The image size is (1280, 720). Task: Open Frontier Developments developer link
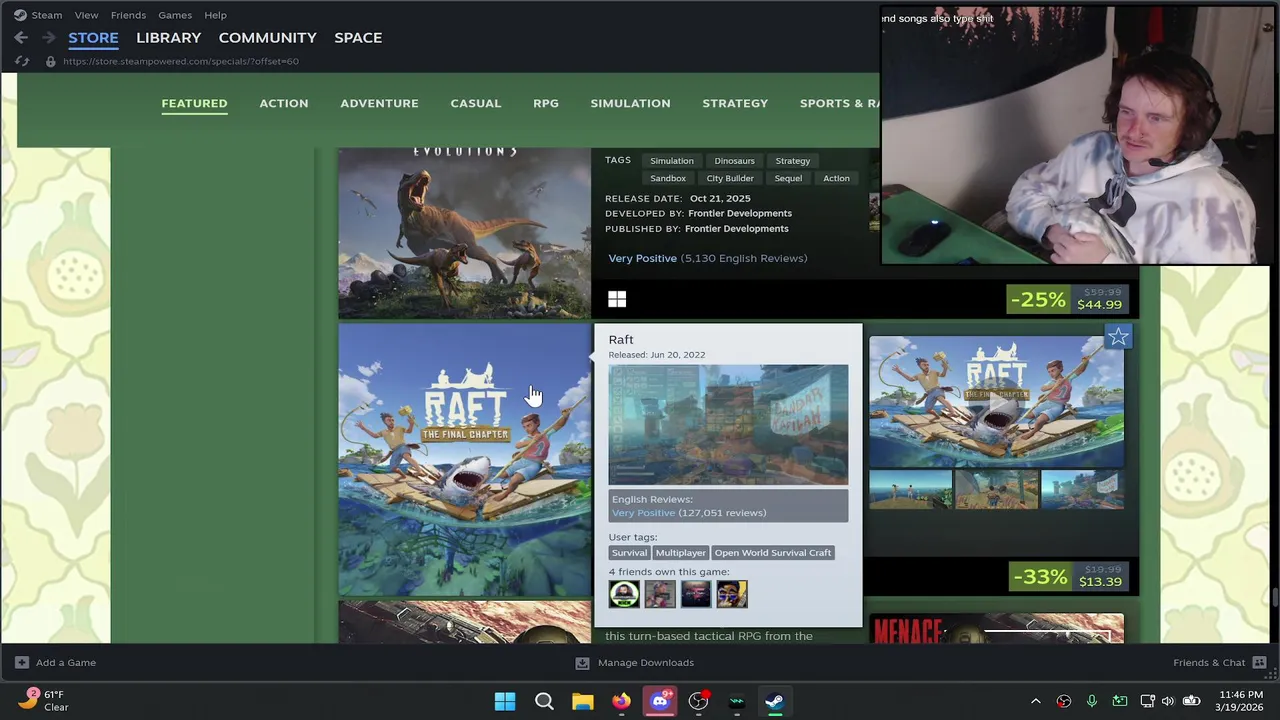click(x=740, y=213)
